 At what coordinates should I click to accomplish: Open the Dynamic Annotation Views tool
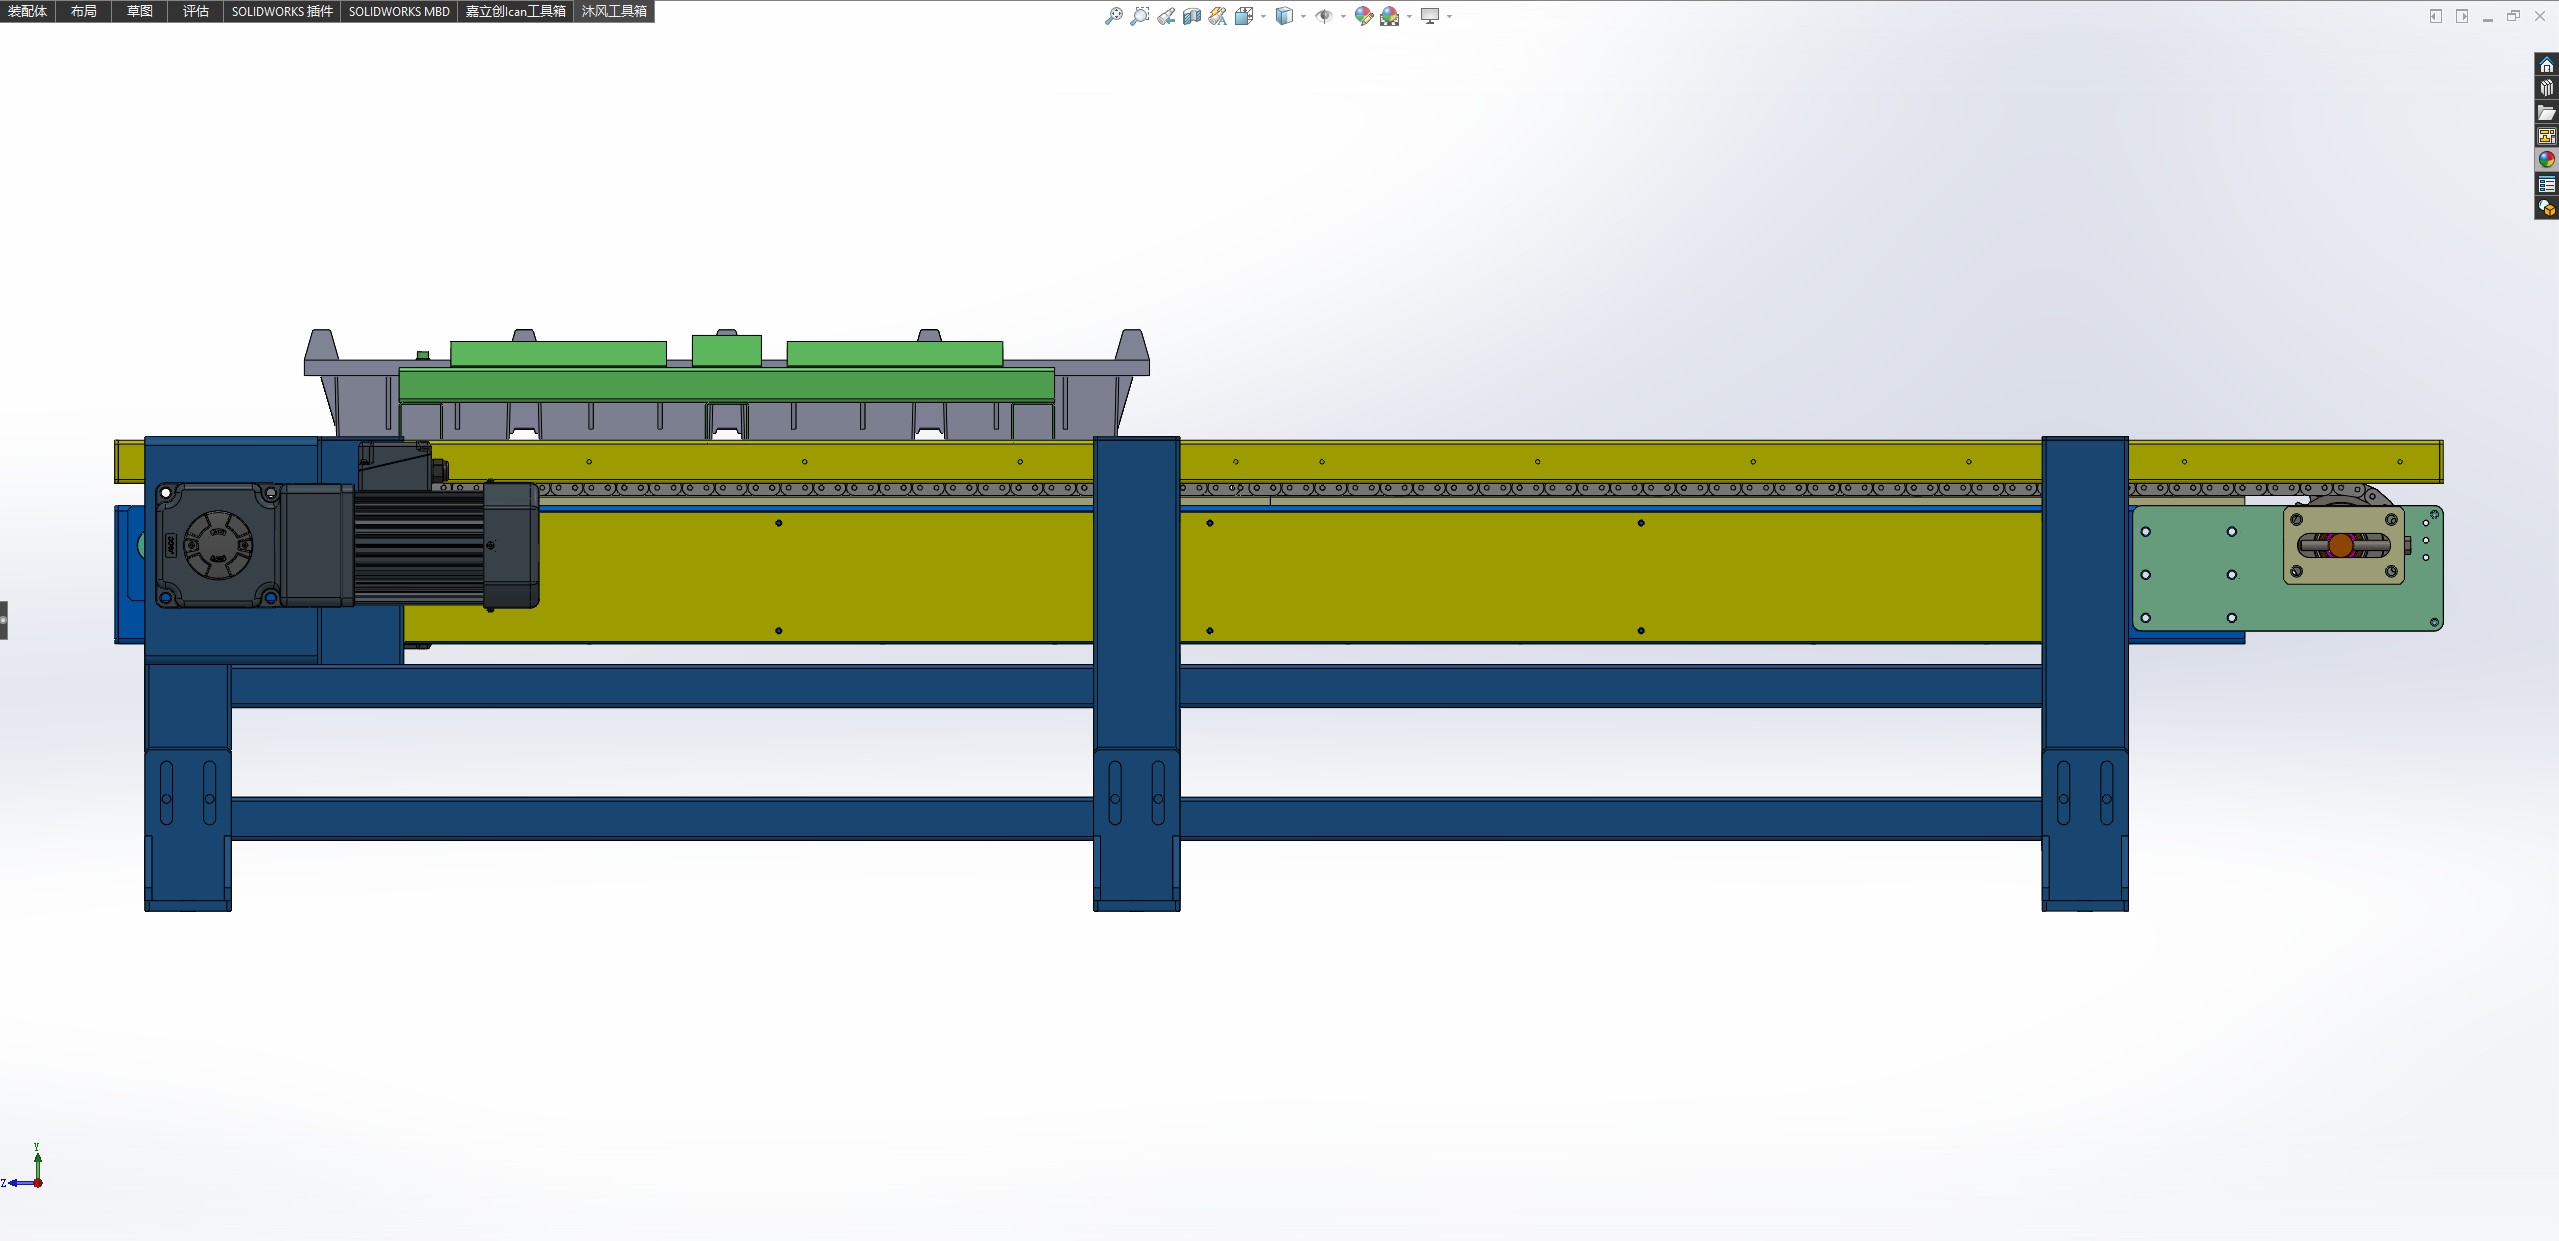(1217, 16)
